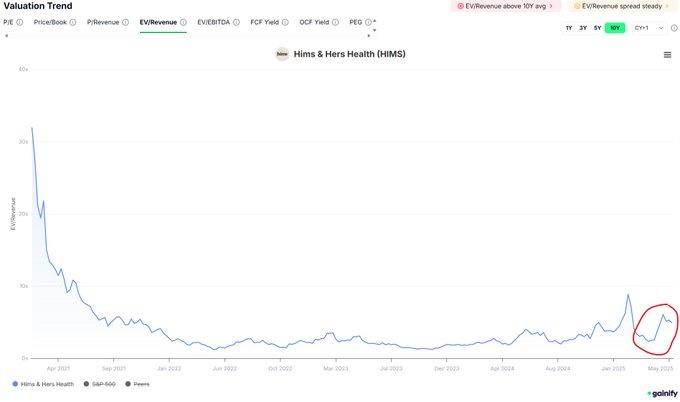Switch to the P/Revenue tab
Viewport: 680px width, 402px height.
click(103, 22)
